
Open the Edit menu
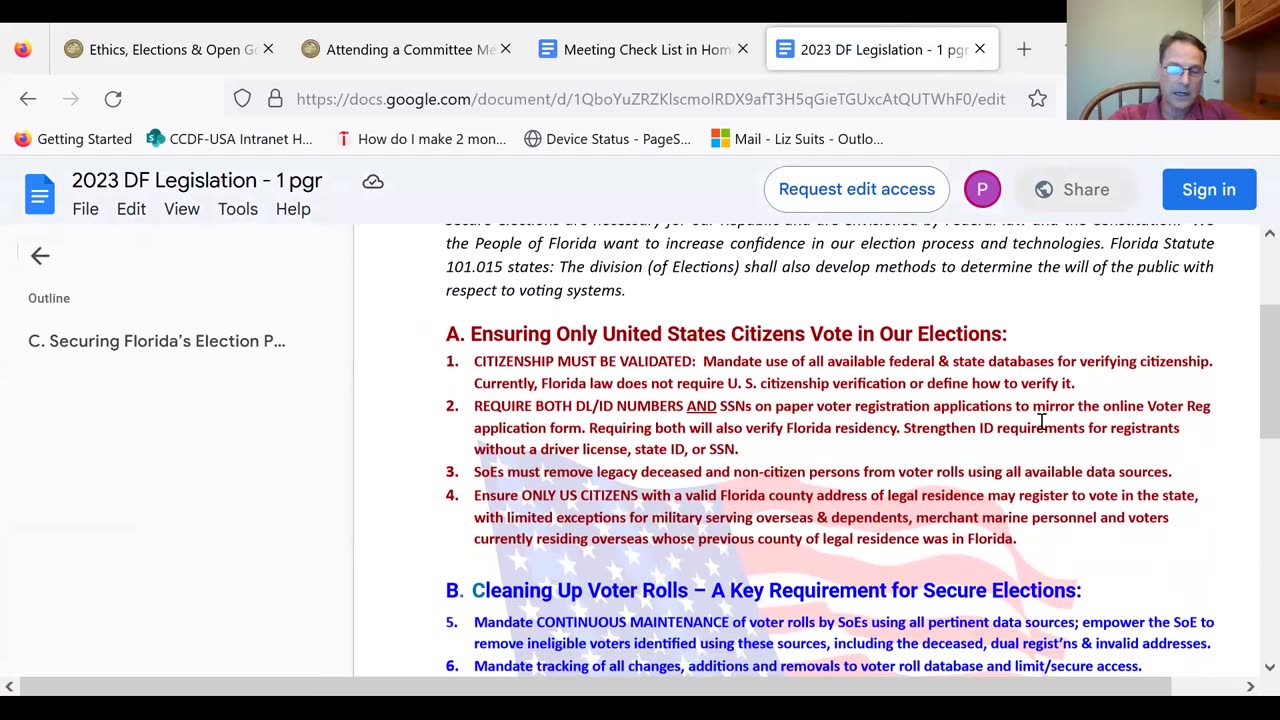pyautogui.click(x=131, y=209)
